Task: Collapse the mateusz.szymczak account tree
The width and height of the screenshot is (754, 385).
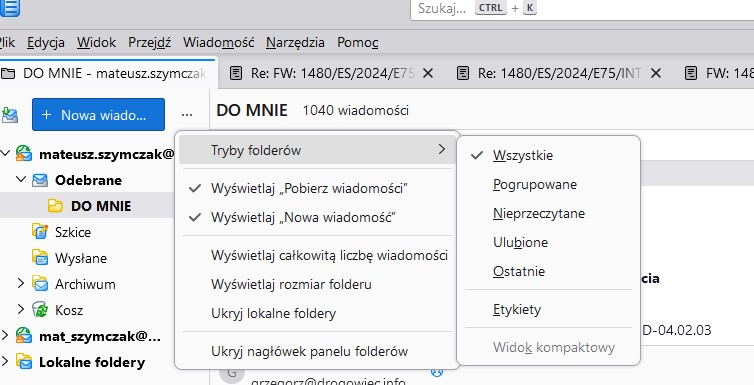Action: click(x=5, y=154)
